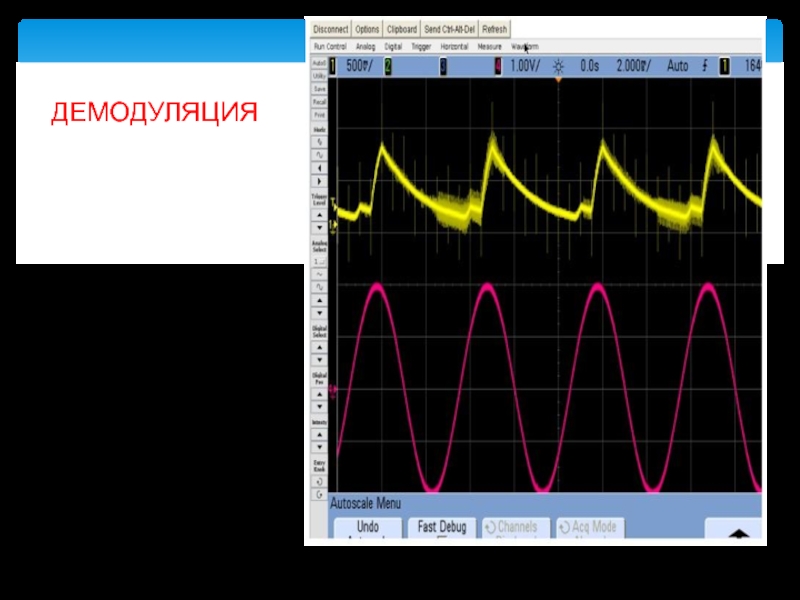
Task: Toggle channel 4 pink indicator
Action: [x=497, y=66]
